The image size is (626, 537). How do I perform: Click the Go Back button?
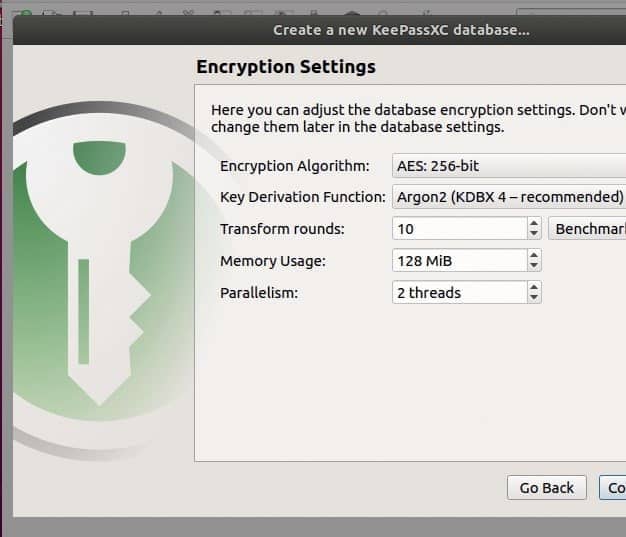click(547, 488)
